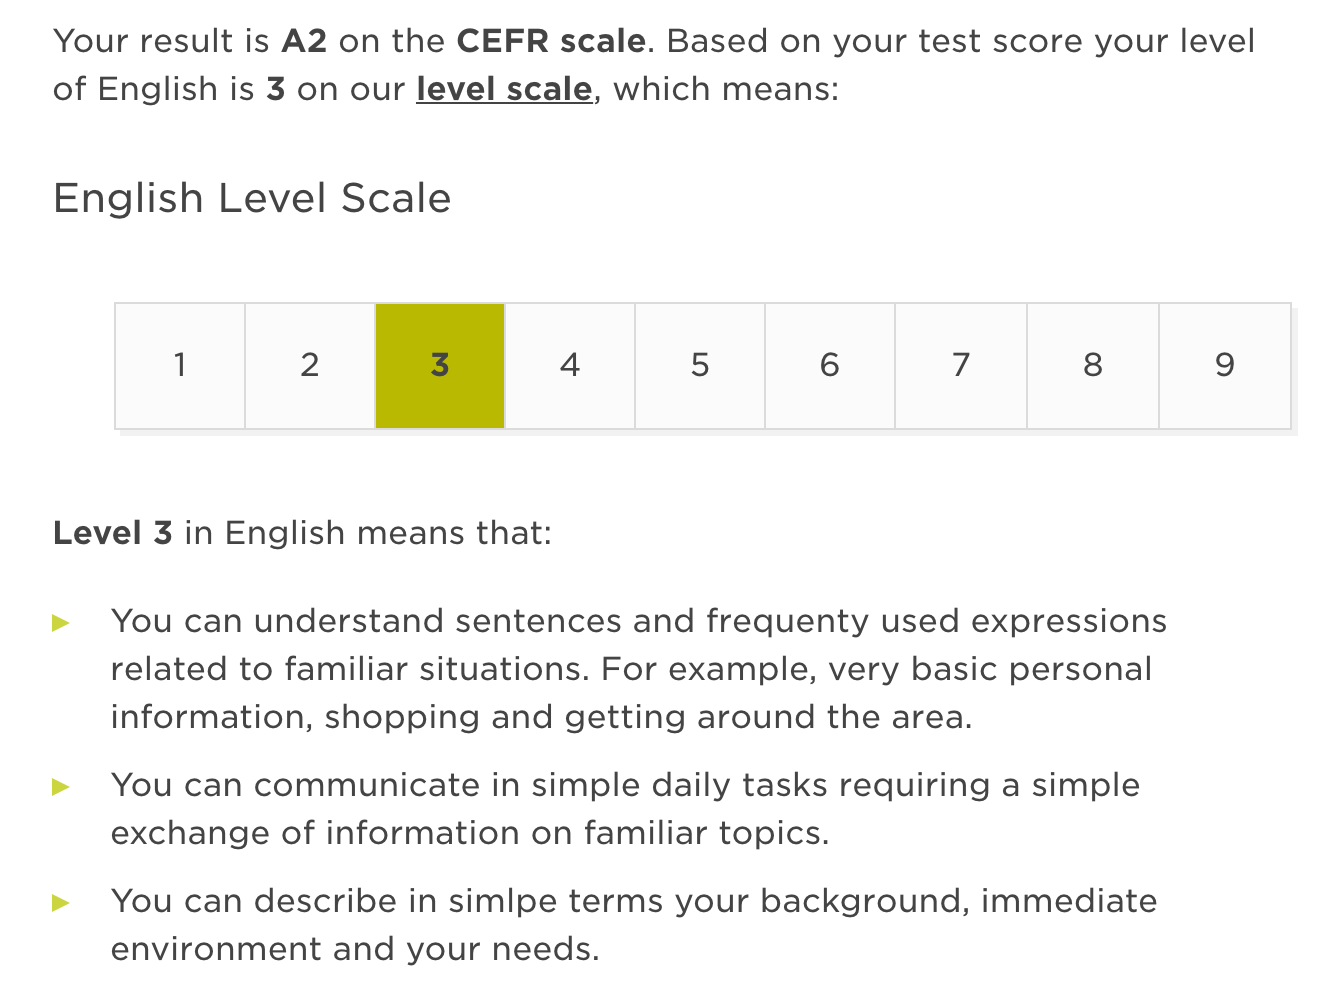1340x1004 pixels.
Task: Click the 'simple daily tasks' paragraph
Action: [625, 809]
